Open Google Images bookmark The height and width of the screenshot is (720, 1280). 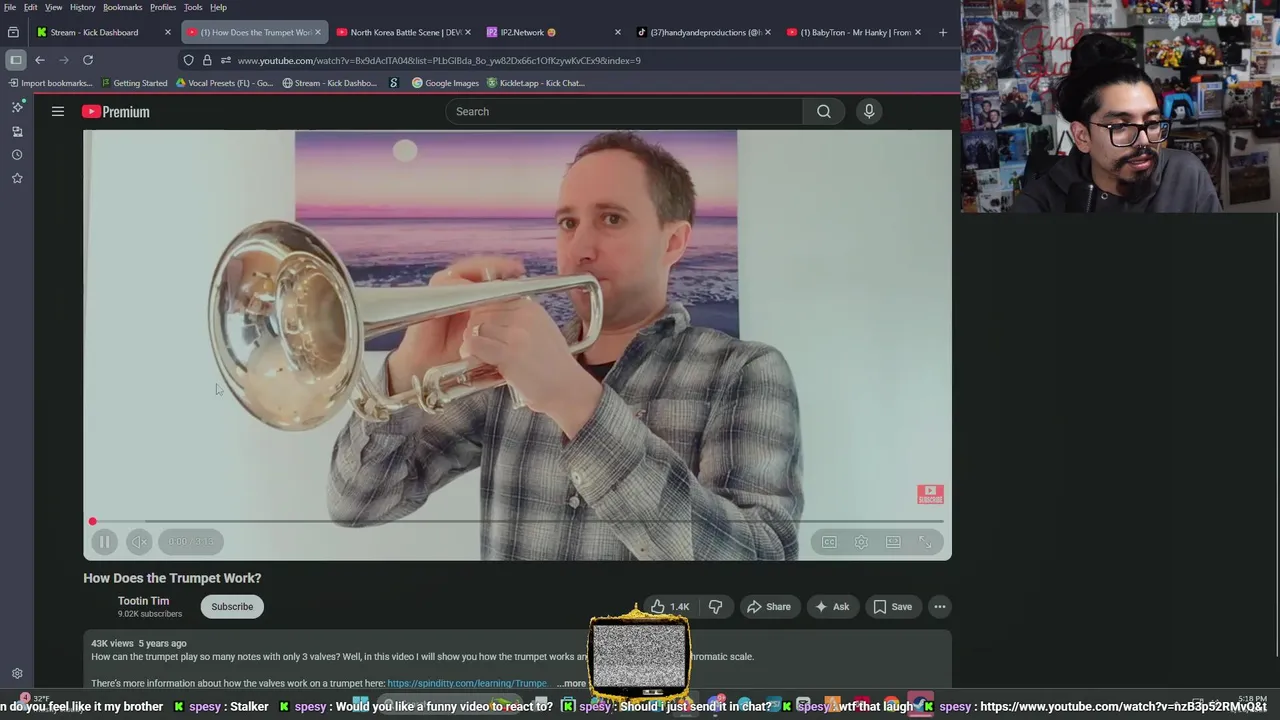(445, 83)
